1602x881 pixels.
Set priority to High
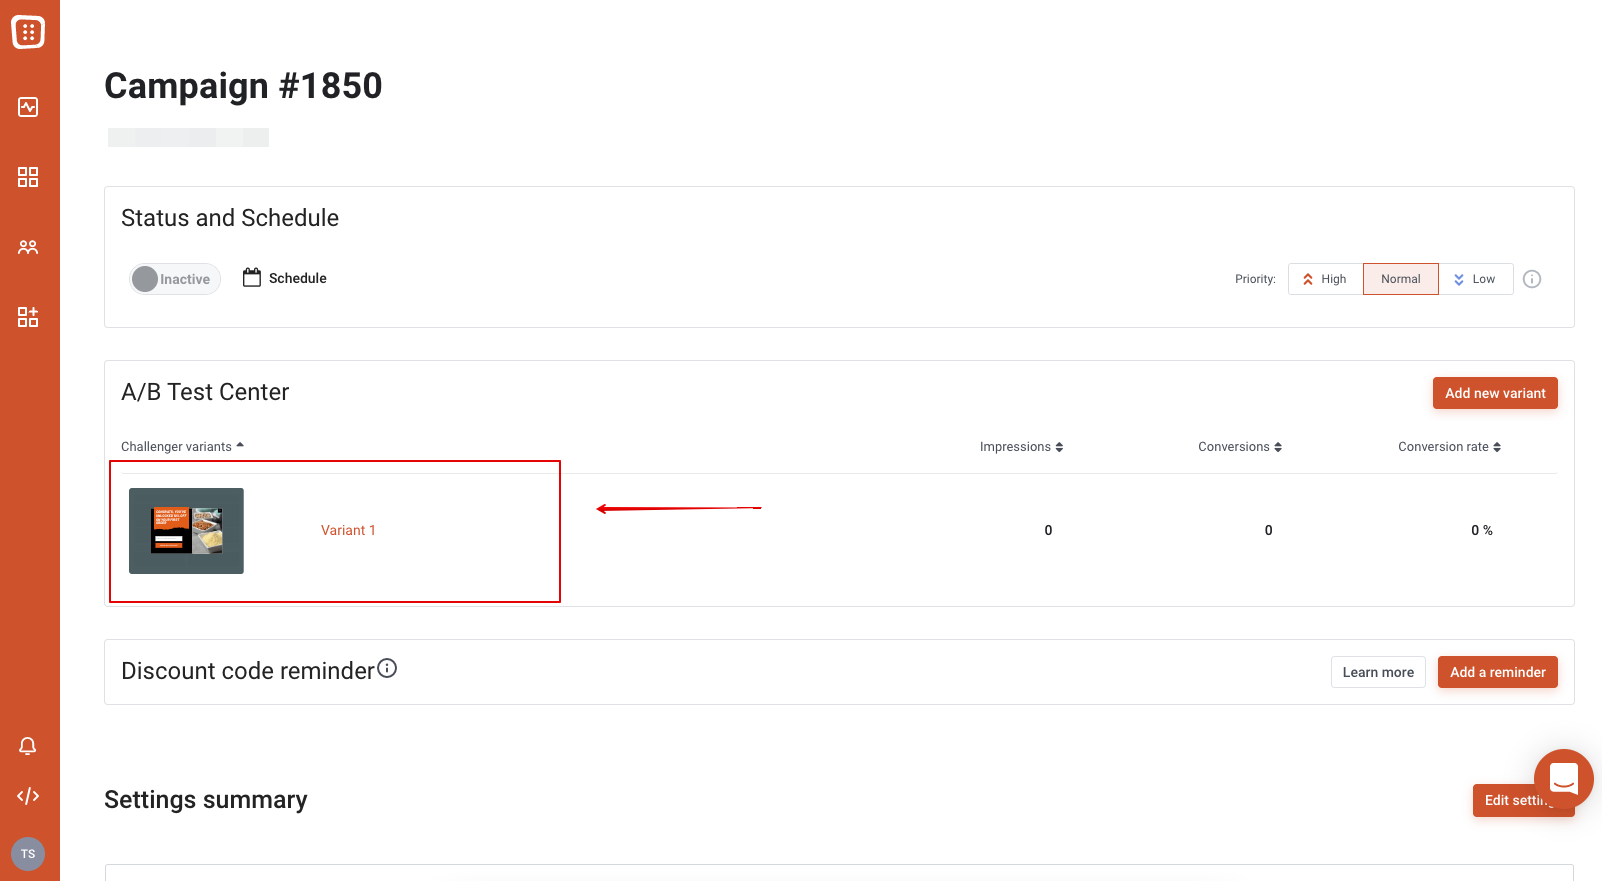click(1325, 279)
